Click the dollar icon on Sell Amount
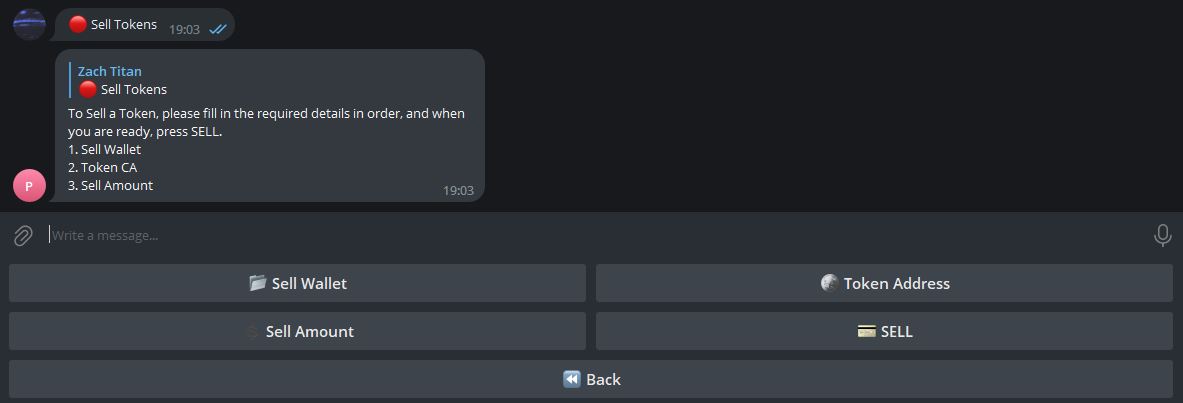Viewport: 1183px width, 403px height. pyautogui.click(x=252, y=332)
